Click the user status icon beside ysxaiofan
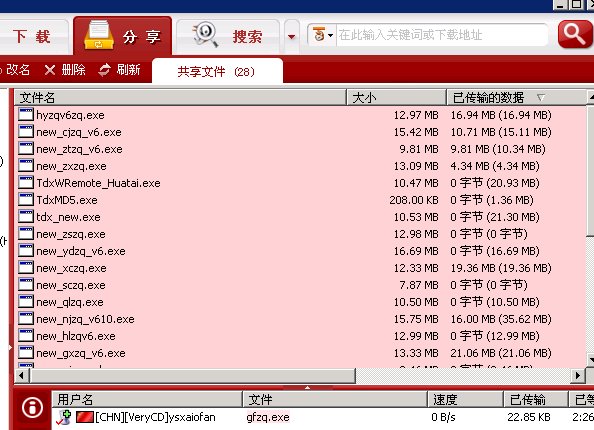The width and height of the screenshot is (594, 430). pos(63,417)
